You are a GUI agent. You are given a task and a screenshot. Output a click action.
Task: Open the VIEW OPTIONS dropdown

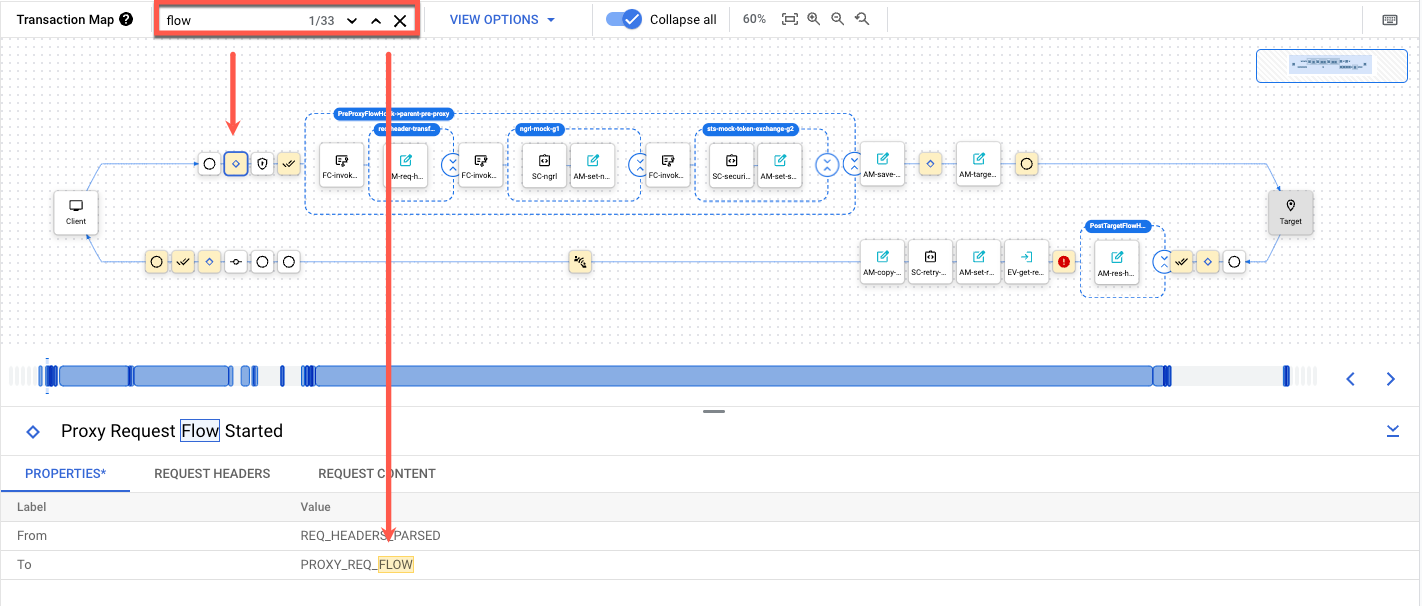pos(502,19)
